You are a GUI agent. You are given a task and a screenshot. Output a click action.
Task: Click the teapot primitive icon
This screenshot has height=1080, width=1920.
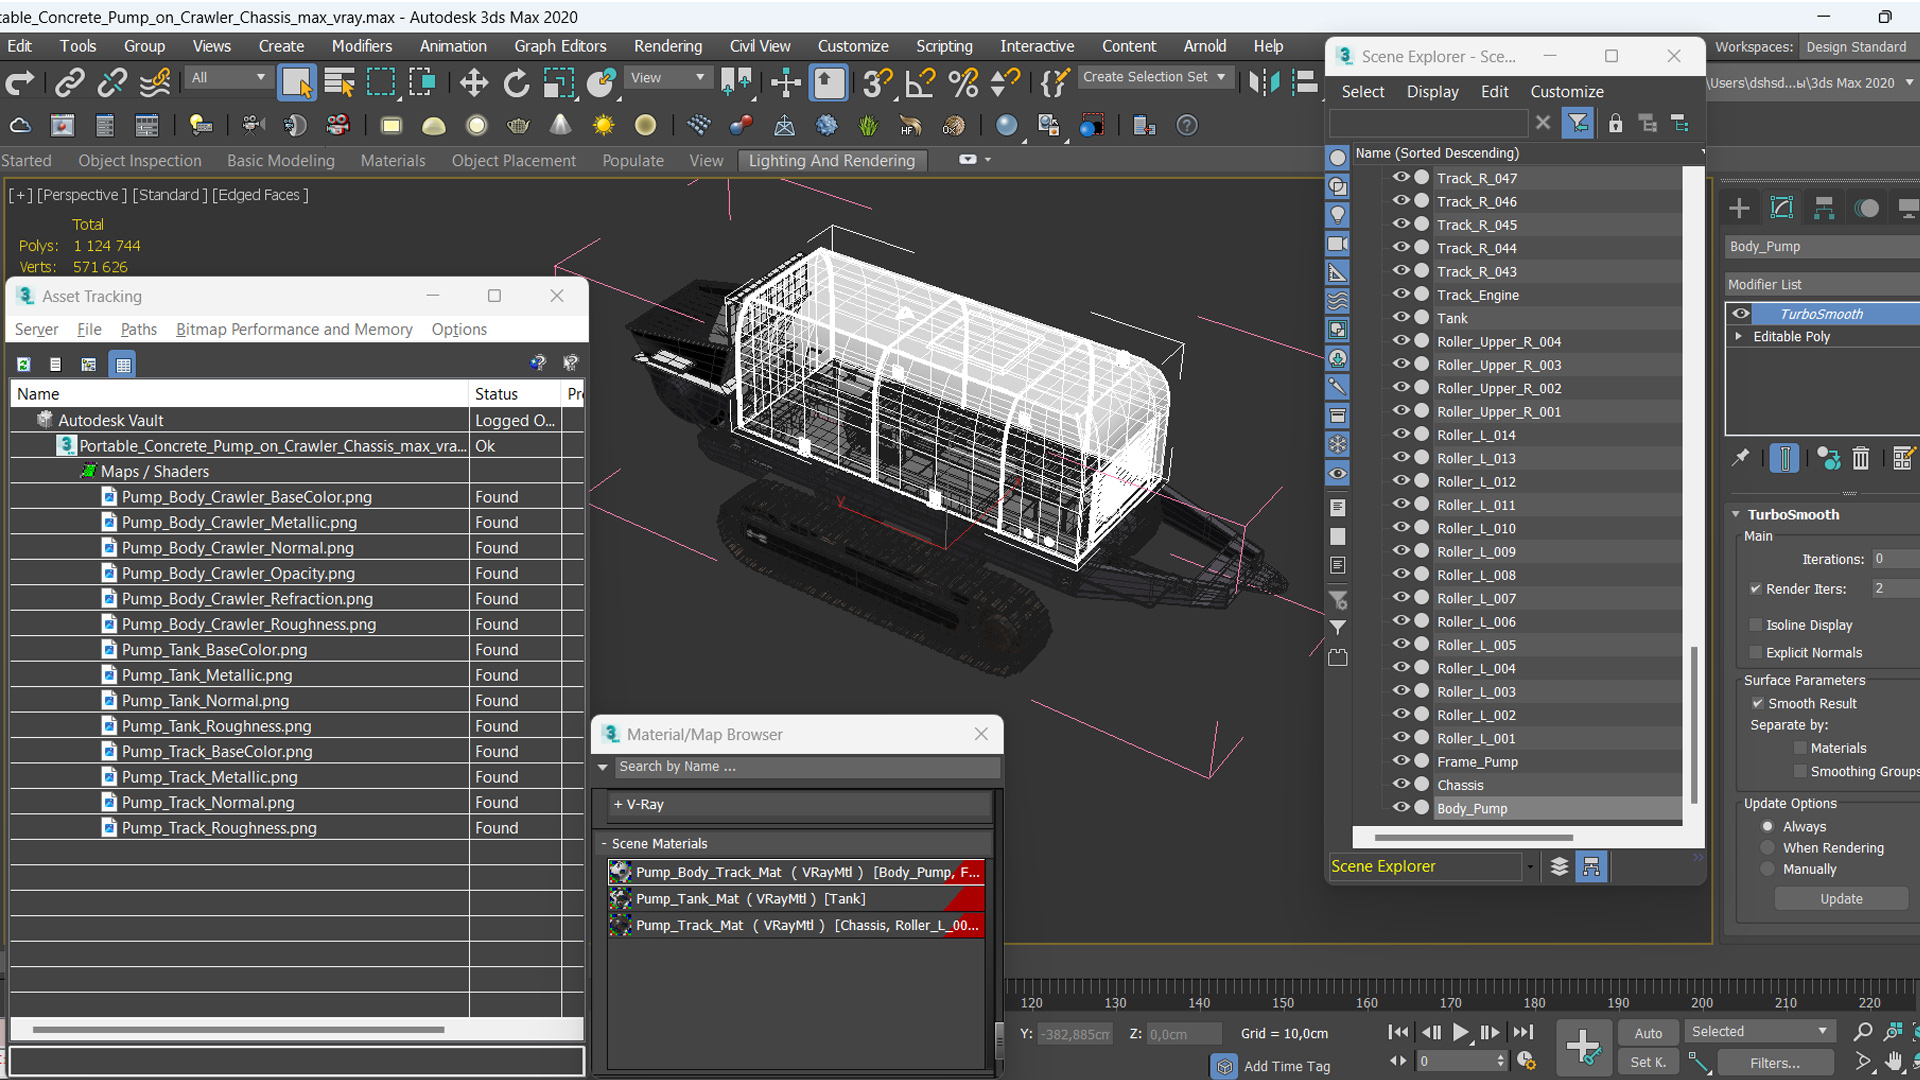[x=518, y=126]
